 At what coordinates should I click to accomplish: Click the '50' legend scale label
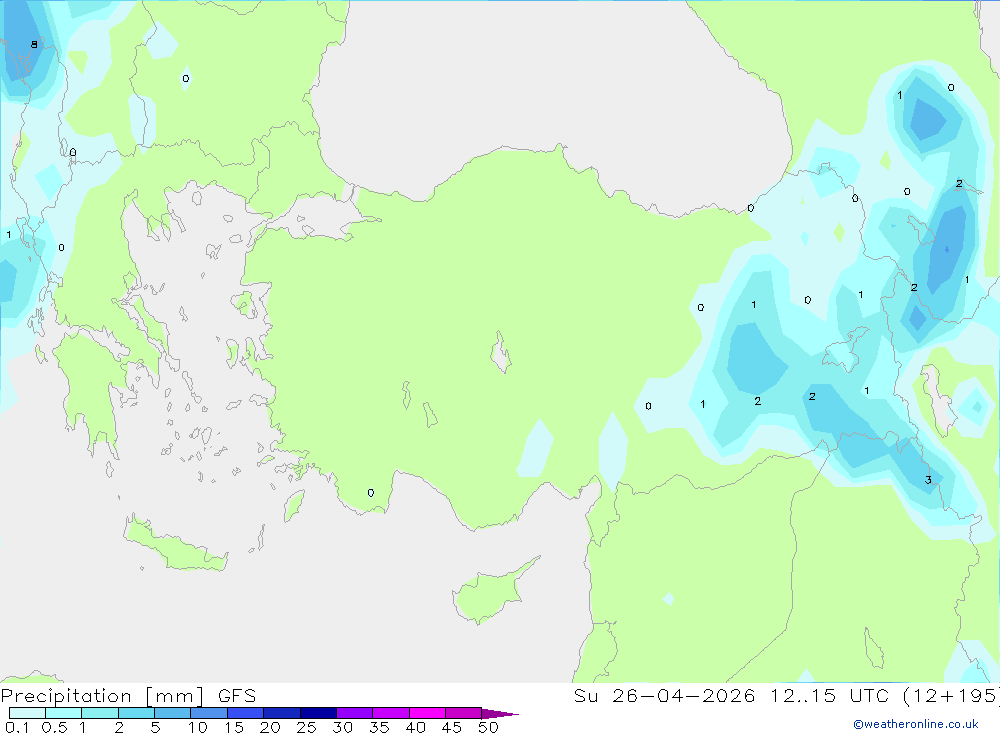click(x=488, y=727)
